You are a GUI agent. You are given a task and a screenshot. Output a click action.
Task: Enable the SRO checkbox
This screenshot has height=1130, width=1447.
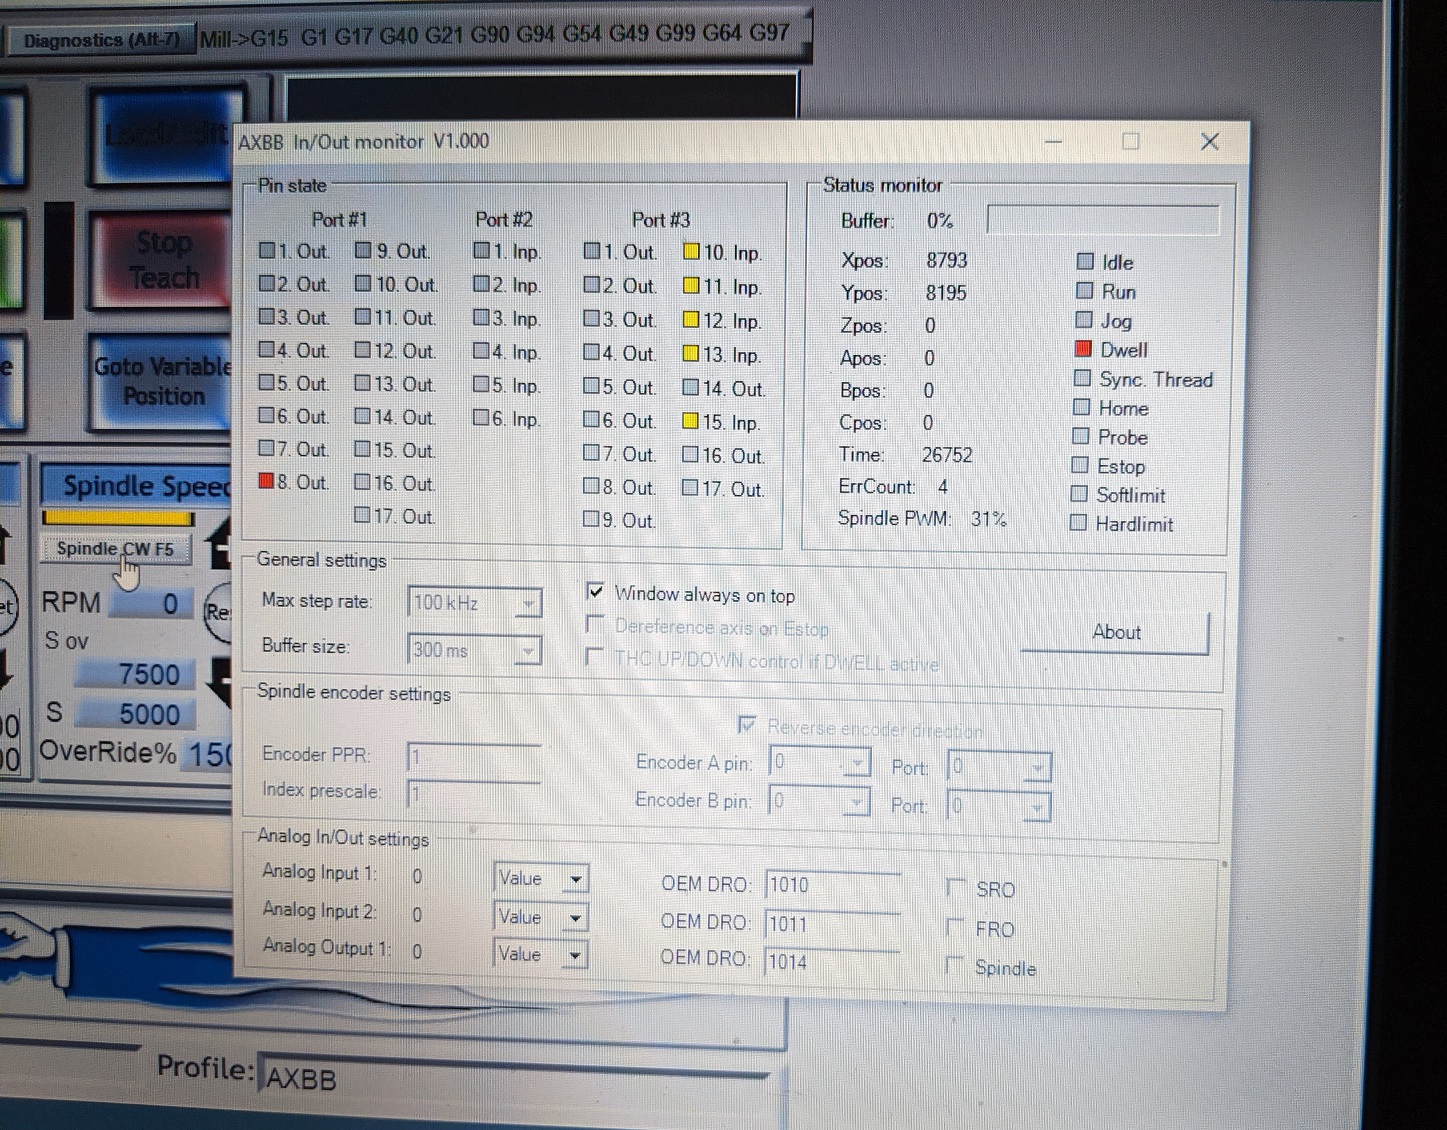click(956, 887)
